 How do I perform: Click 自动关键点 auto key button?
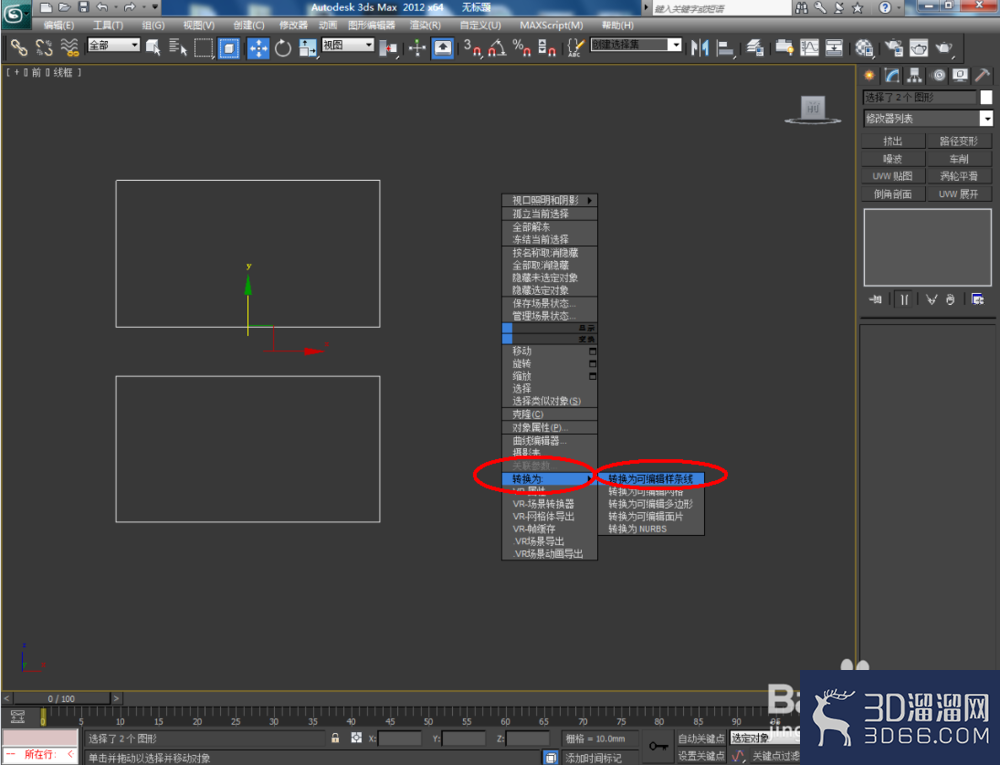[x=701, y=738]
